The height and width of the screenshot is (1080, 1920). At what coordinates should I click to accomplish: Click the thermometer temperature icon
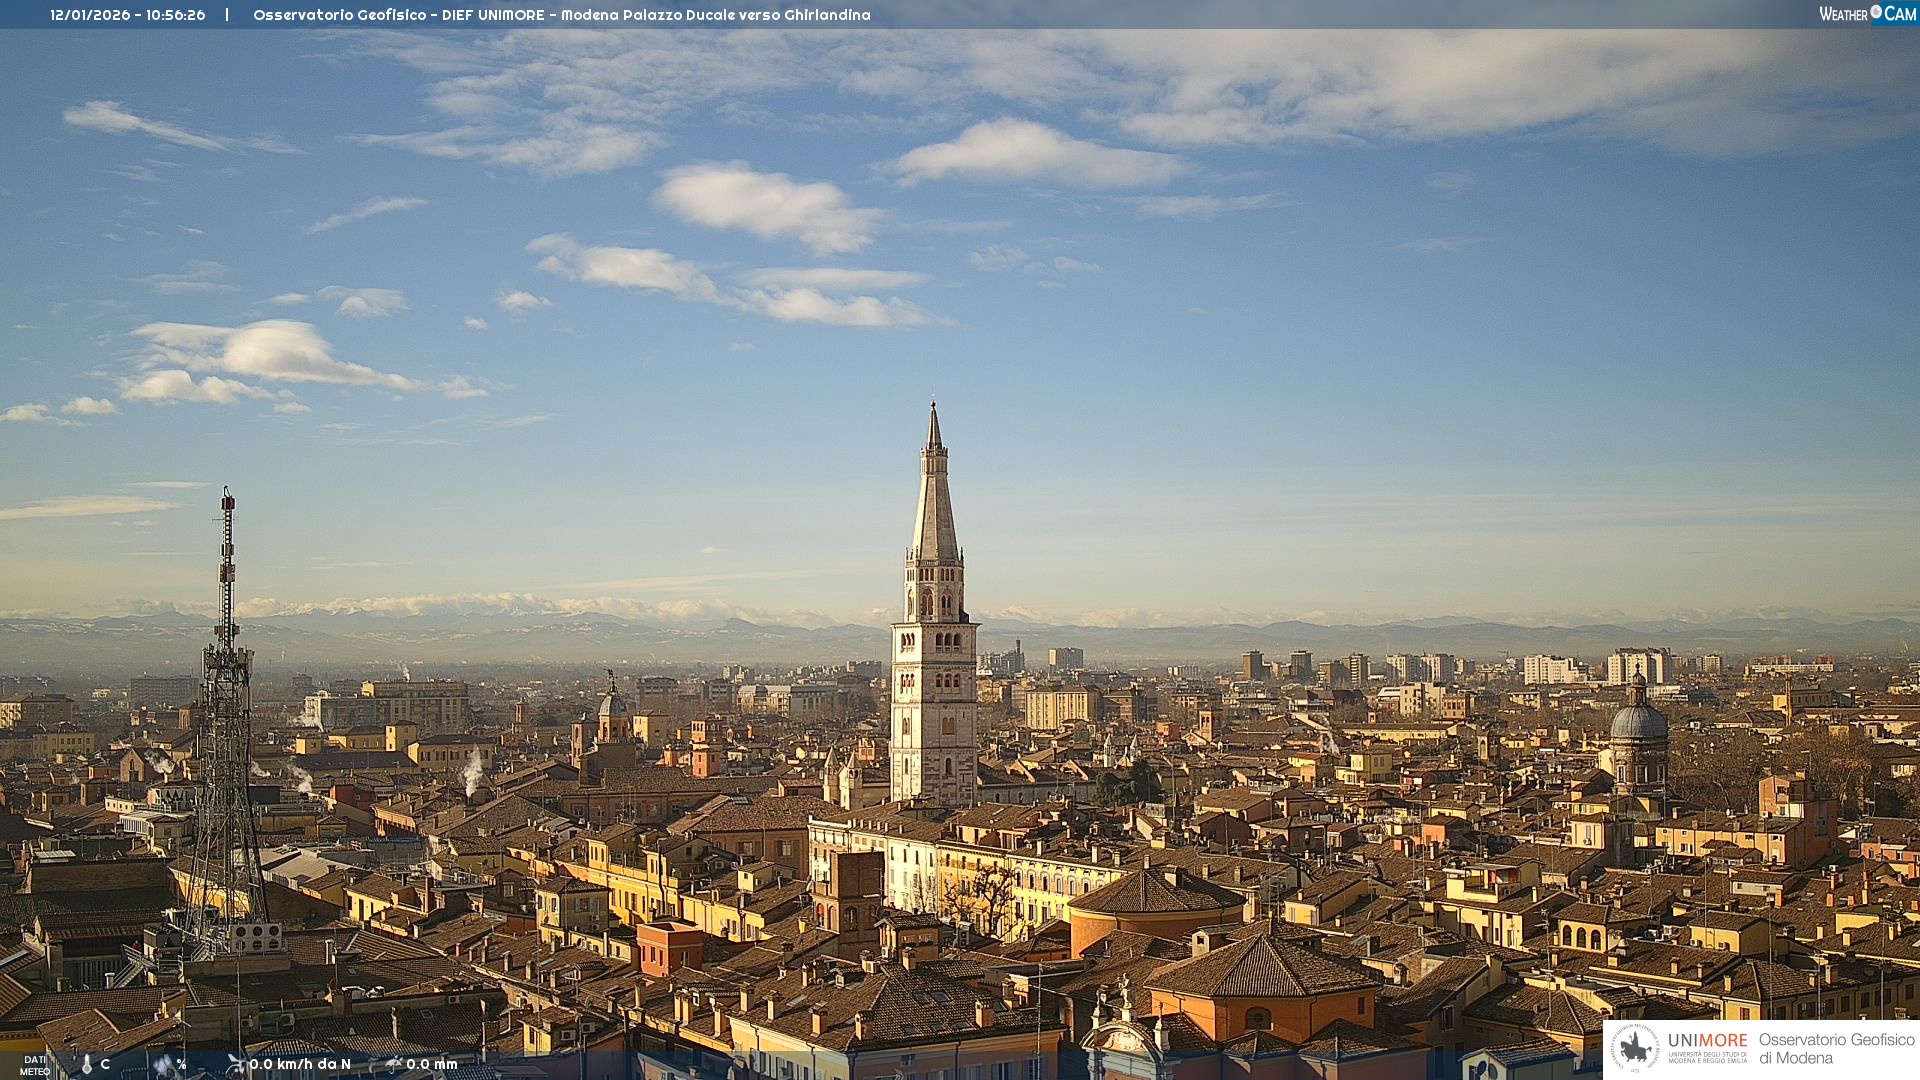87,1065
